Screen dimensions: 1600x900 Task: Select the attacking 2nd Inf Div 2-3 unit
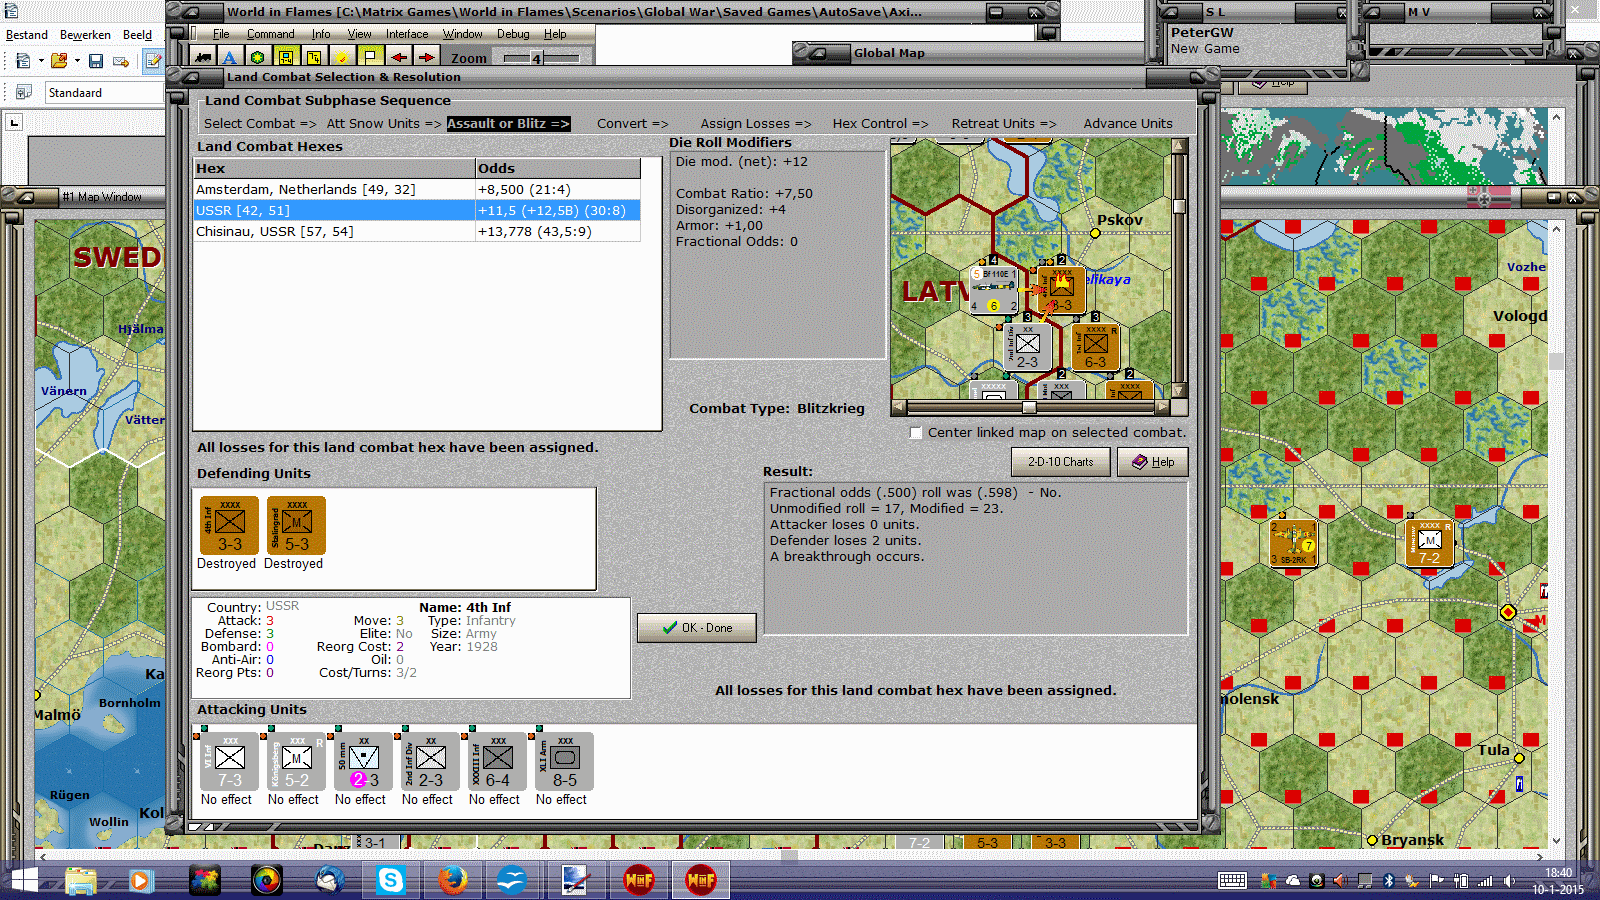(x=431, y=762)
